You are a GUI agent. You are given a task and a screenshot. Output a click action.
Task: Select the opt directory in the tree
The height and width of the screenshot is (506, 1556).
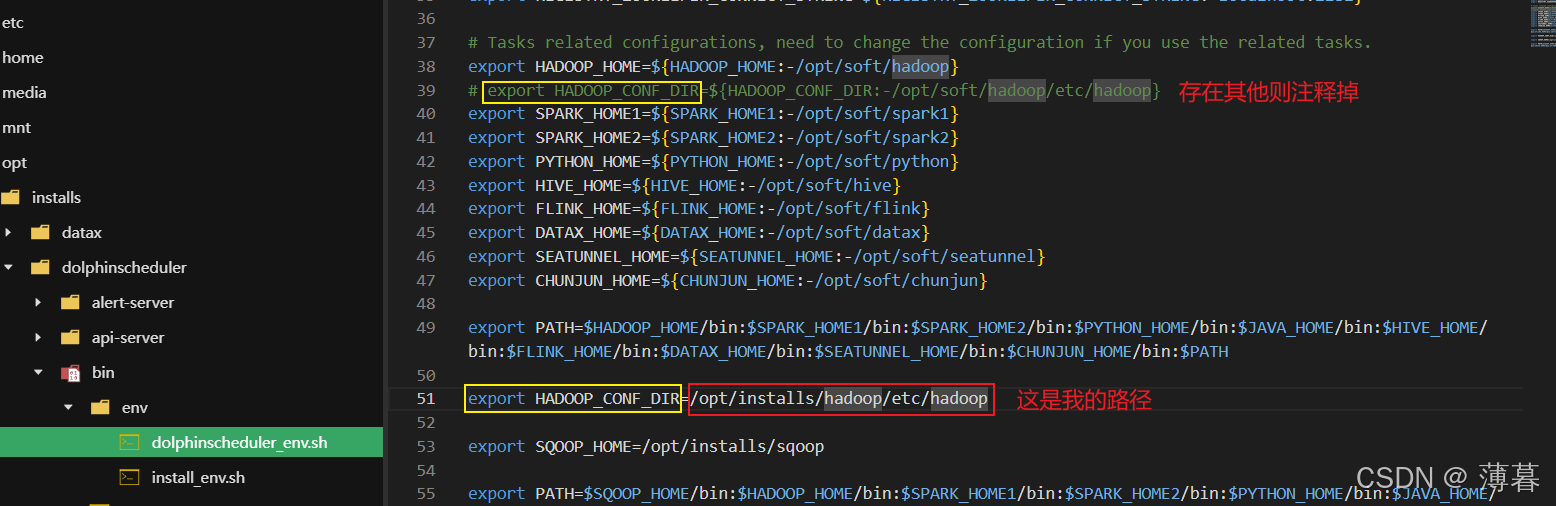(x=15, y=162)
